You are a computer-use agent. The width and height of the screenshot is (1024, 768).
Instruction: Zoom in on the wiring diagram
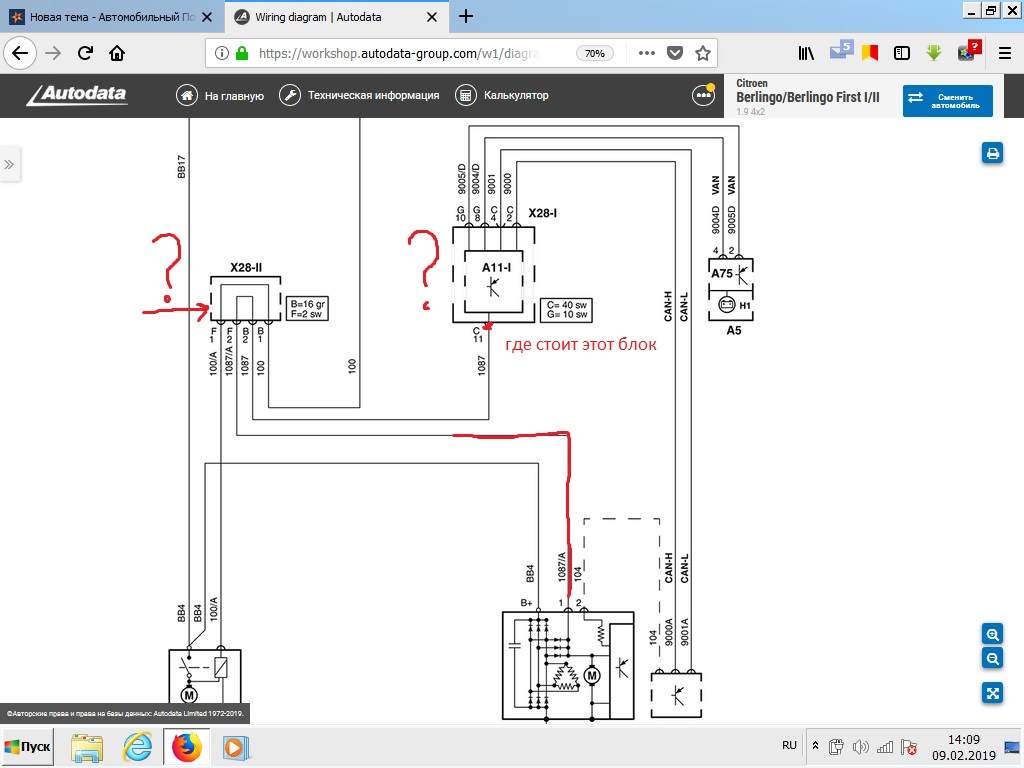(x=992, y=634)
